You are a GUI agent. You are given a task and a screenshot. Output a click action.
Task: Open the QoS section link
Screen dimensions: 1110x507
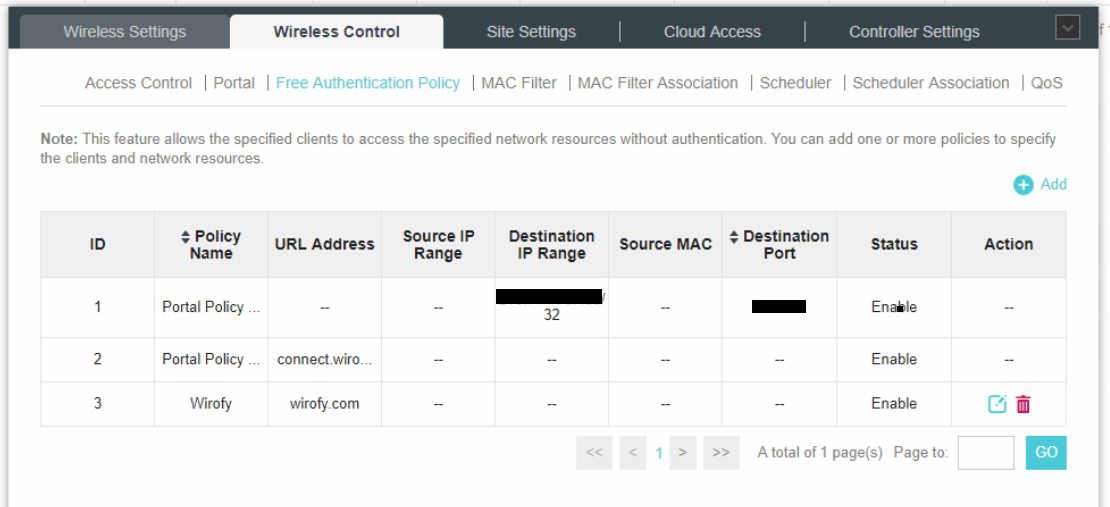coord(1047,83)
